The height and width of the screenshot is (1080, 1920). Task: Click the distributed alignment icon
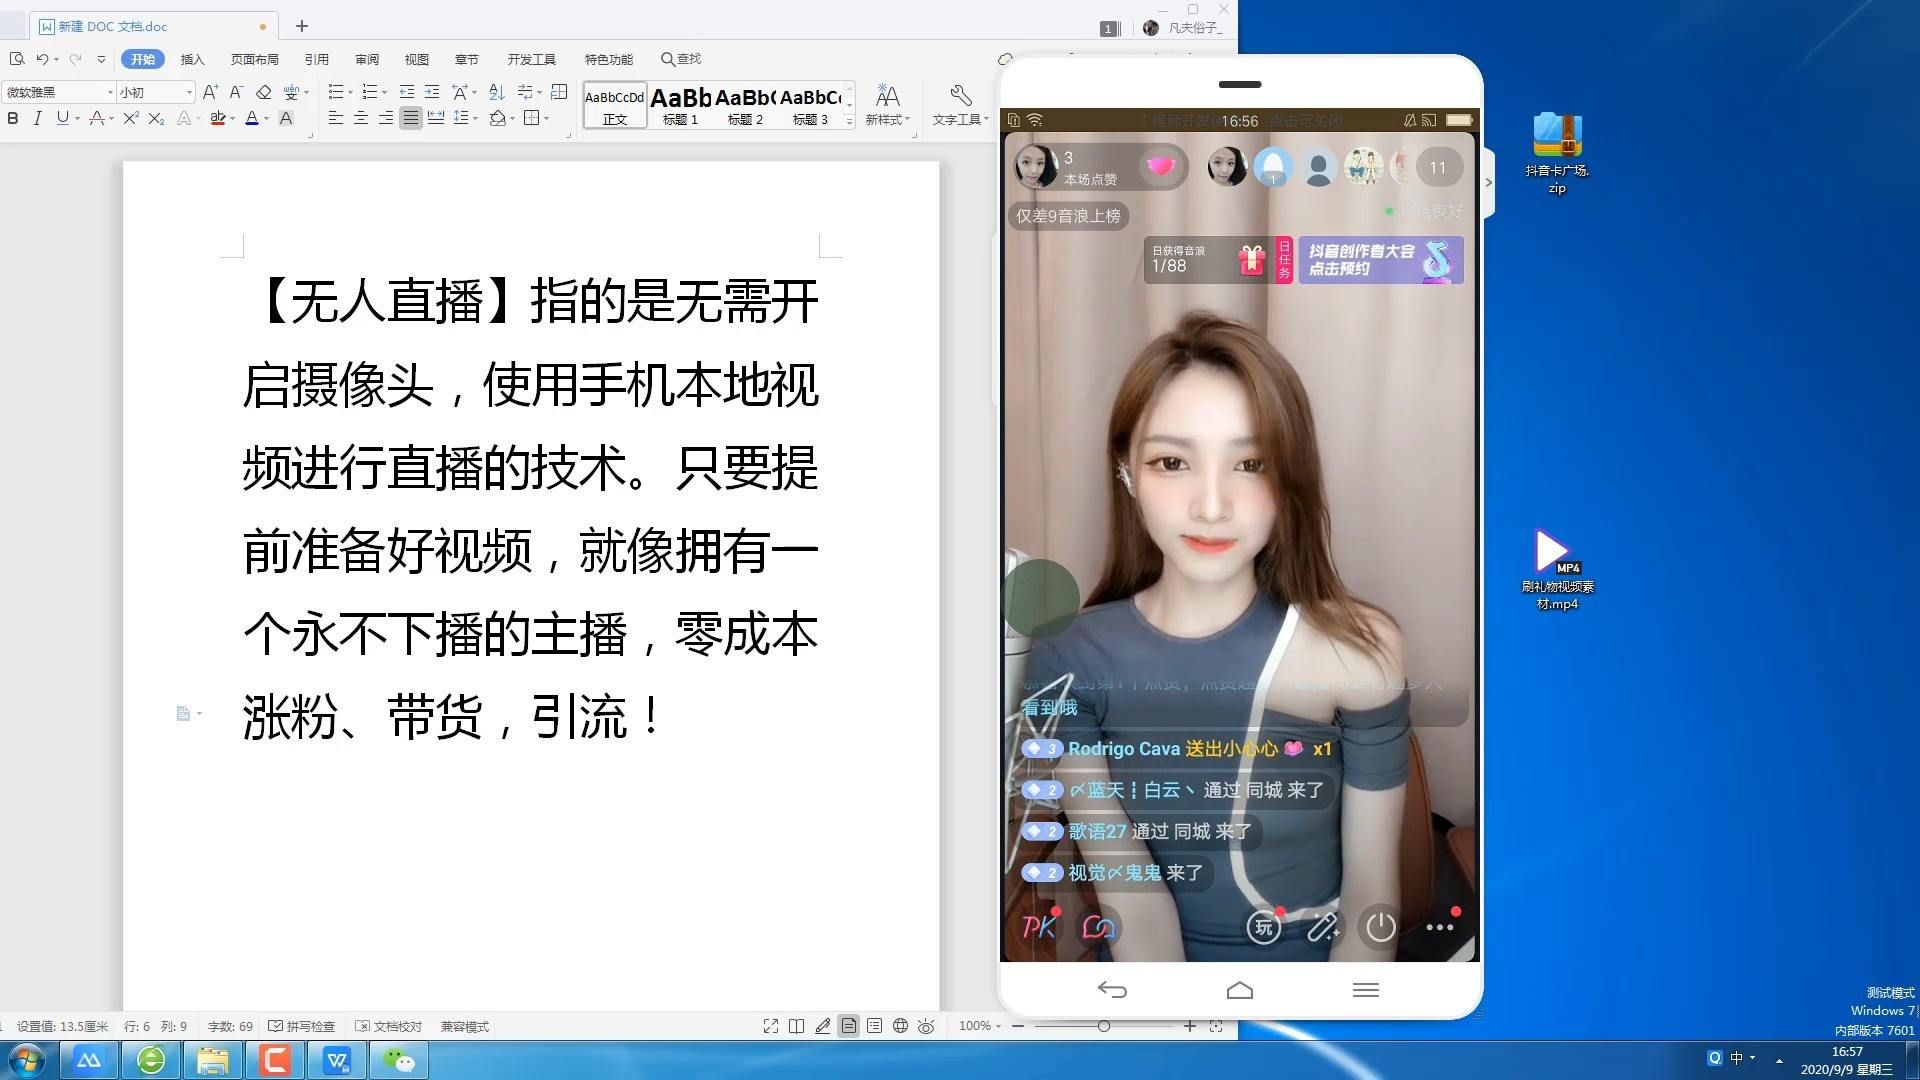436,119
